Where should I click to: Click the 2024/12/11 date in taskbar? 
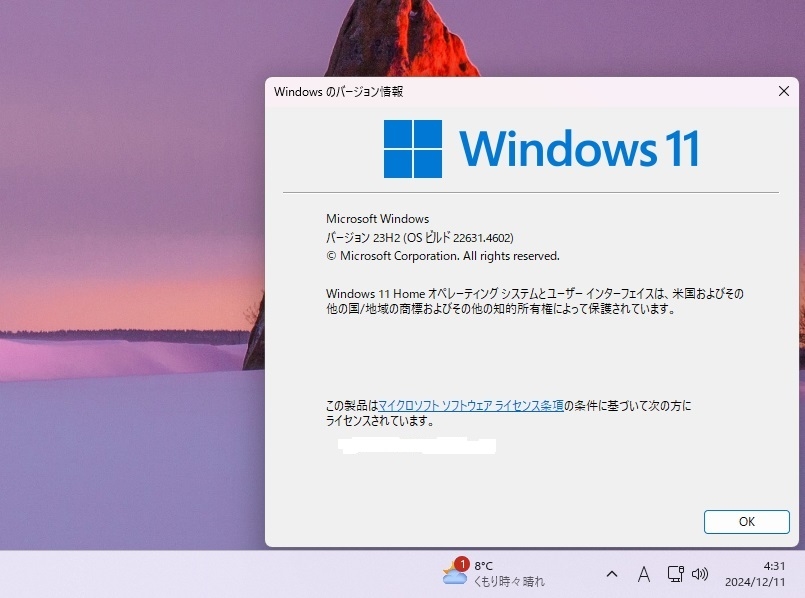pos(755,582)
